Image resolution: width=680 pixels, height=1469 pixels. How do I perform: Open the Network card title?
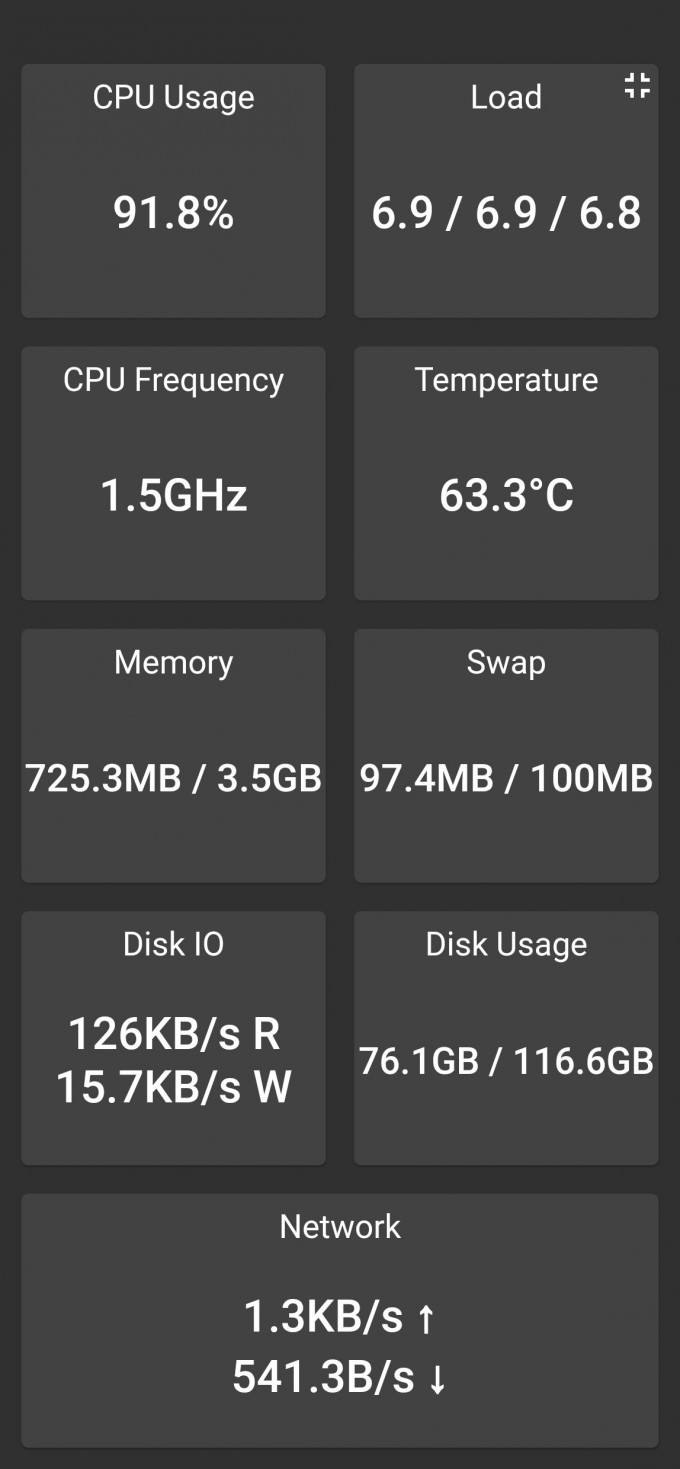(340, 1227)
